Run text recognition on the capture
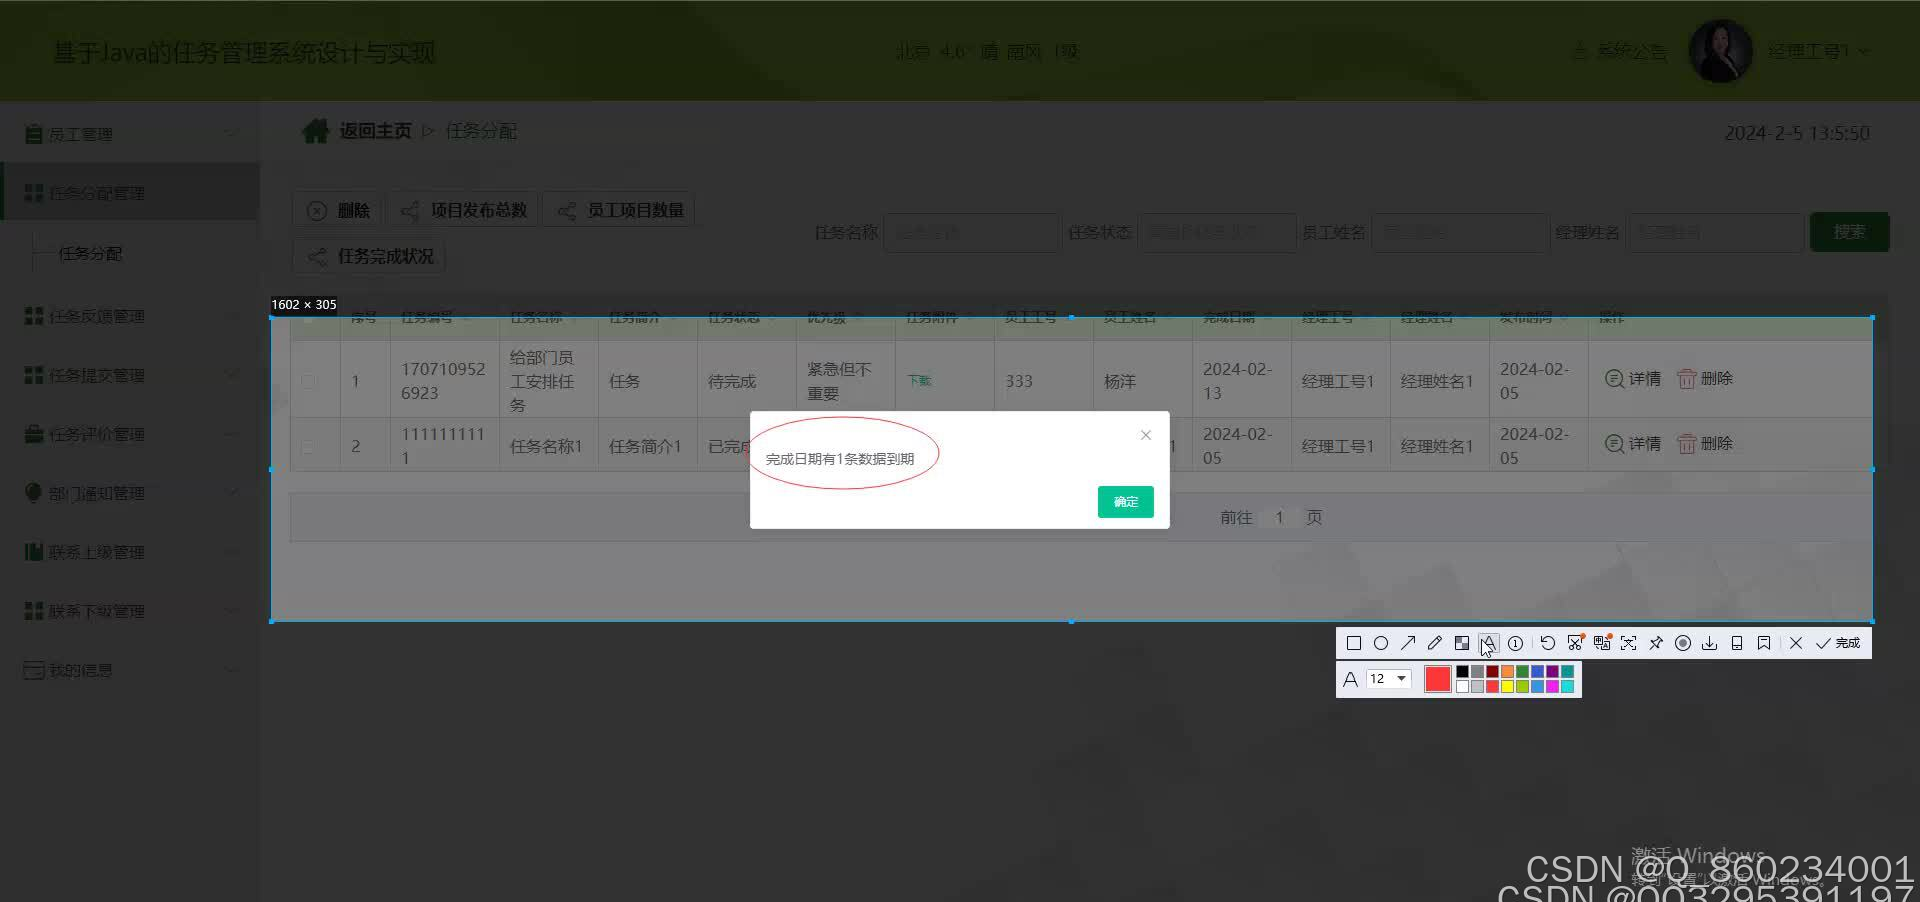This screenshot has height=902, width=1920. click(1629, 643)
